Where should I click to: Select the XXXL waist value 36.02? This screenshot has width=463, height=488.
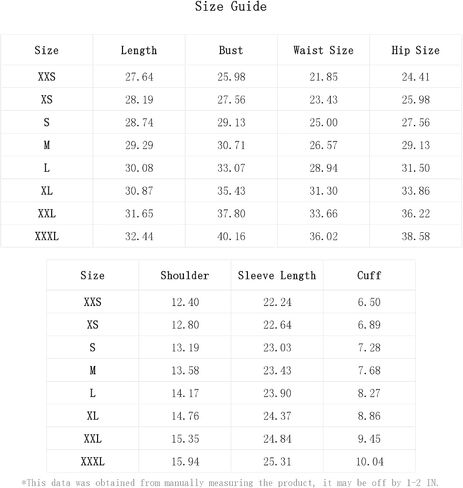[323, 236]
